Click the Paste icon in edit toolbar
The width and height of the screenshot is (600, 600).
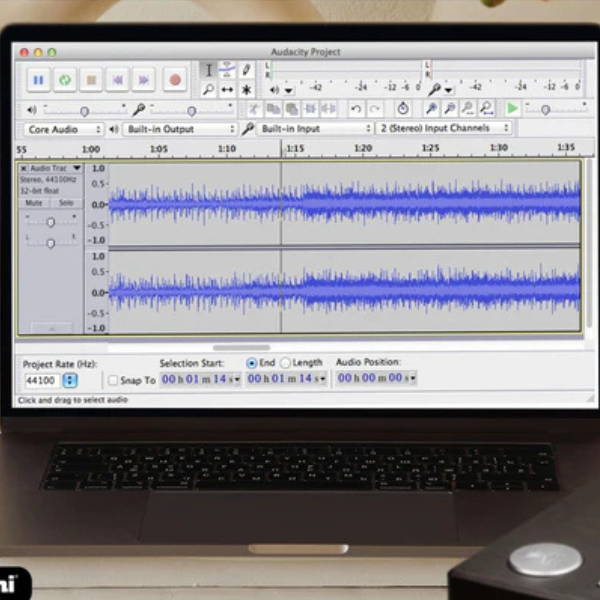292,109
